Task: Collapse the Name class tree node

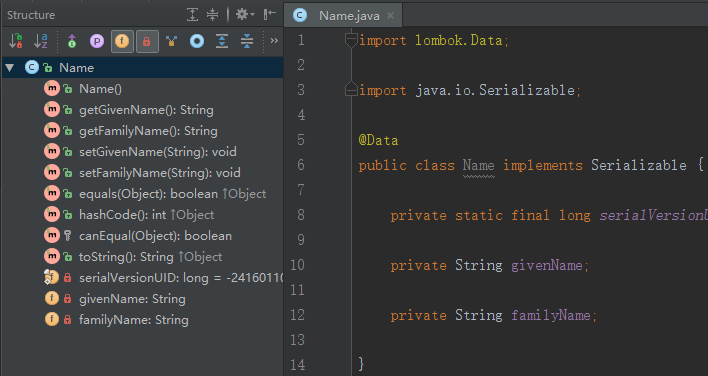Action: 10,68
